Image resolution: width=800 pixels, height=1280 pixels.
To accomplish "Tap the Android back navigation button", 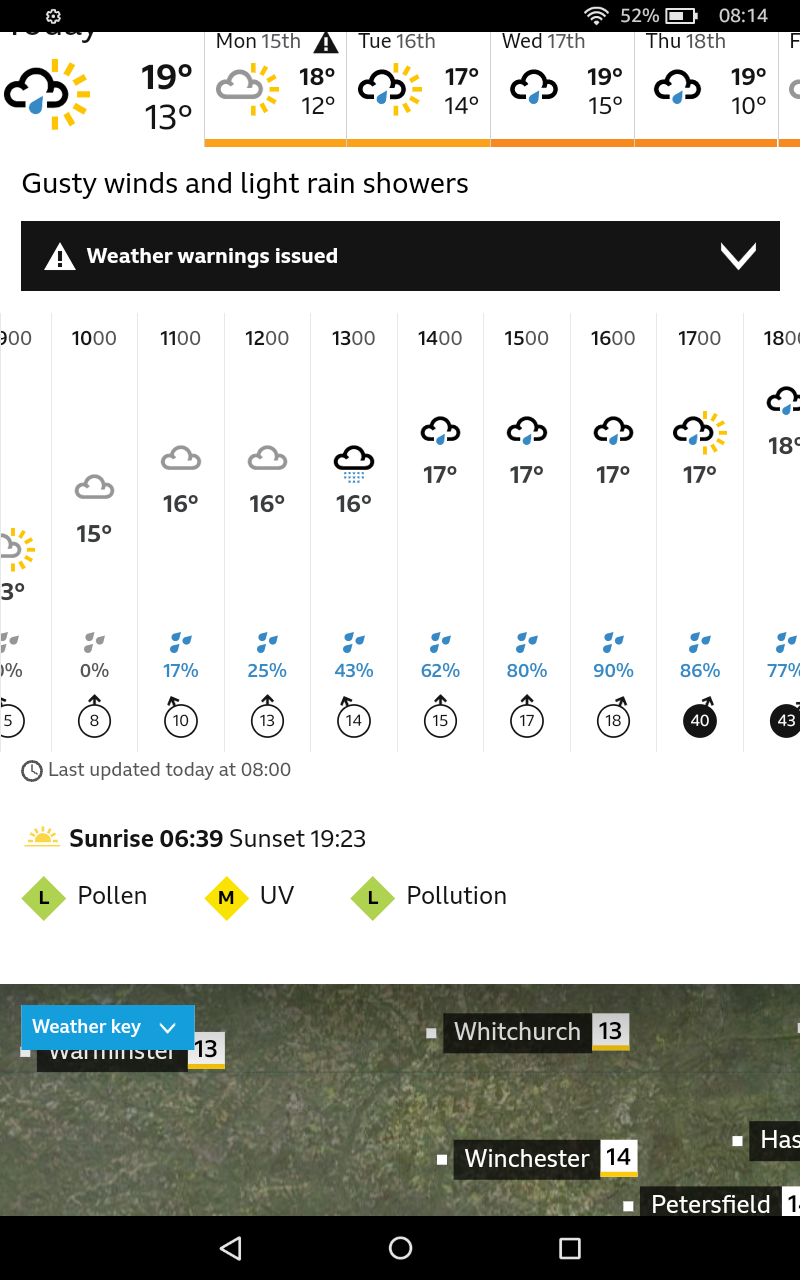I will 231,1248.
